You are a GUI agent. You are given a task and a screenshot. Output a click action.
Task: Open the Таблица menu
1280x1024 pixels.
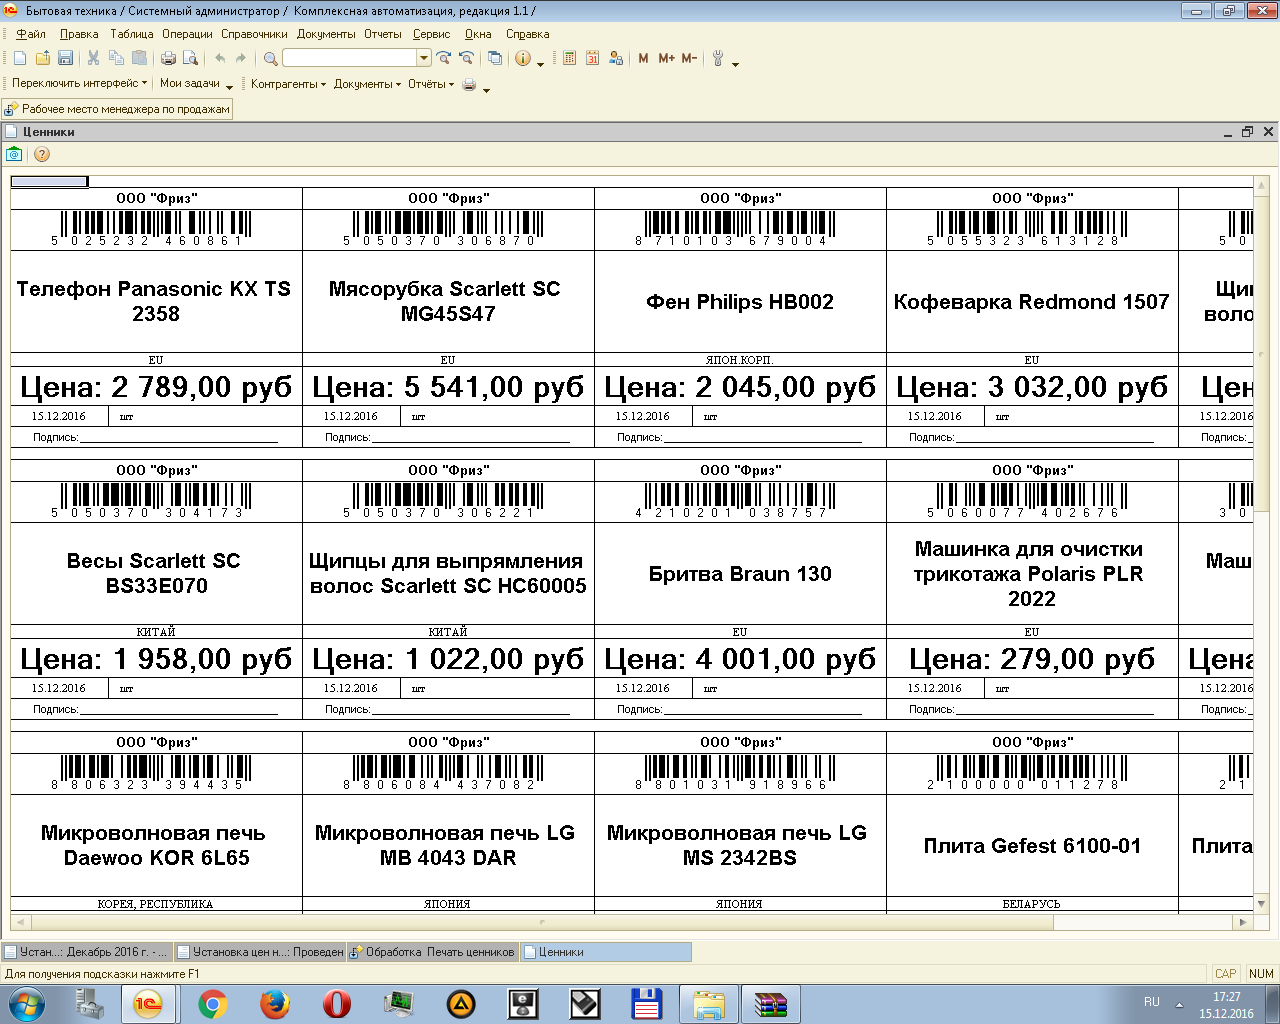tap(131, 34)
